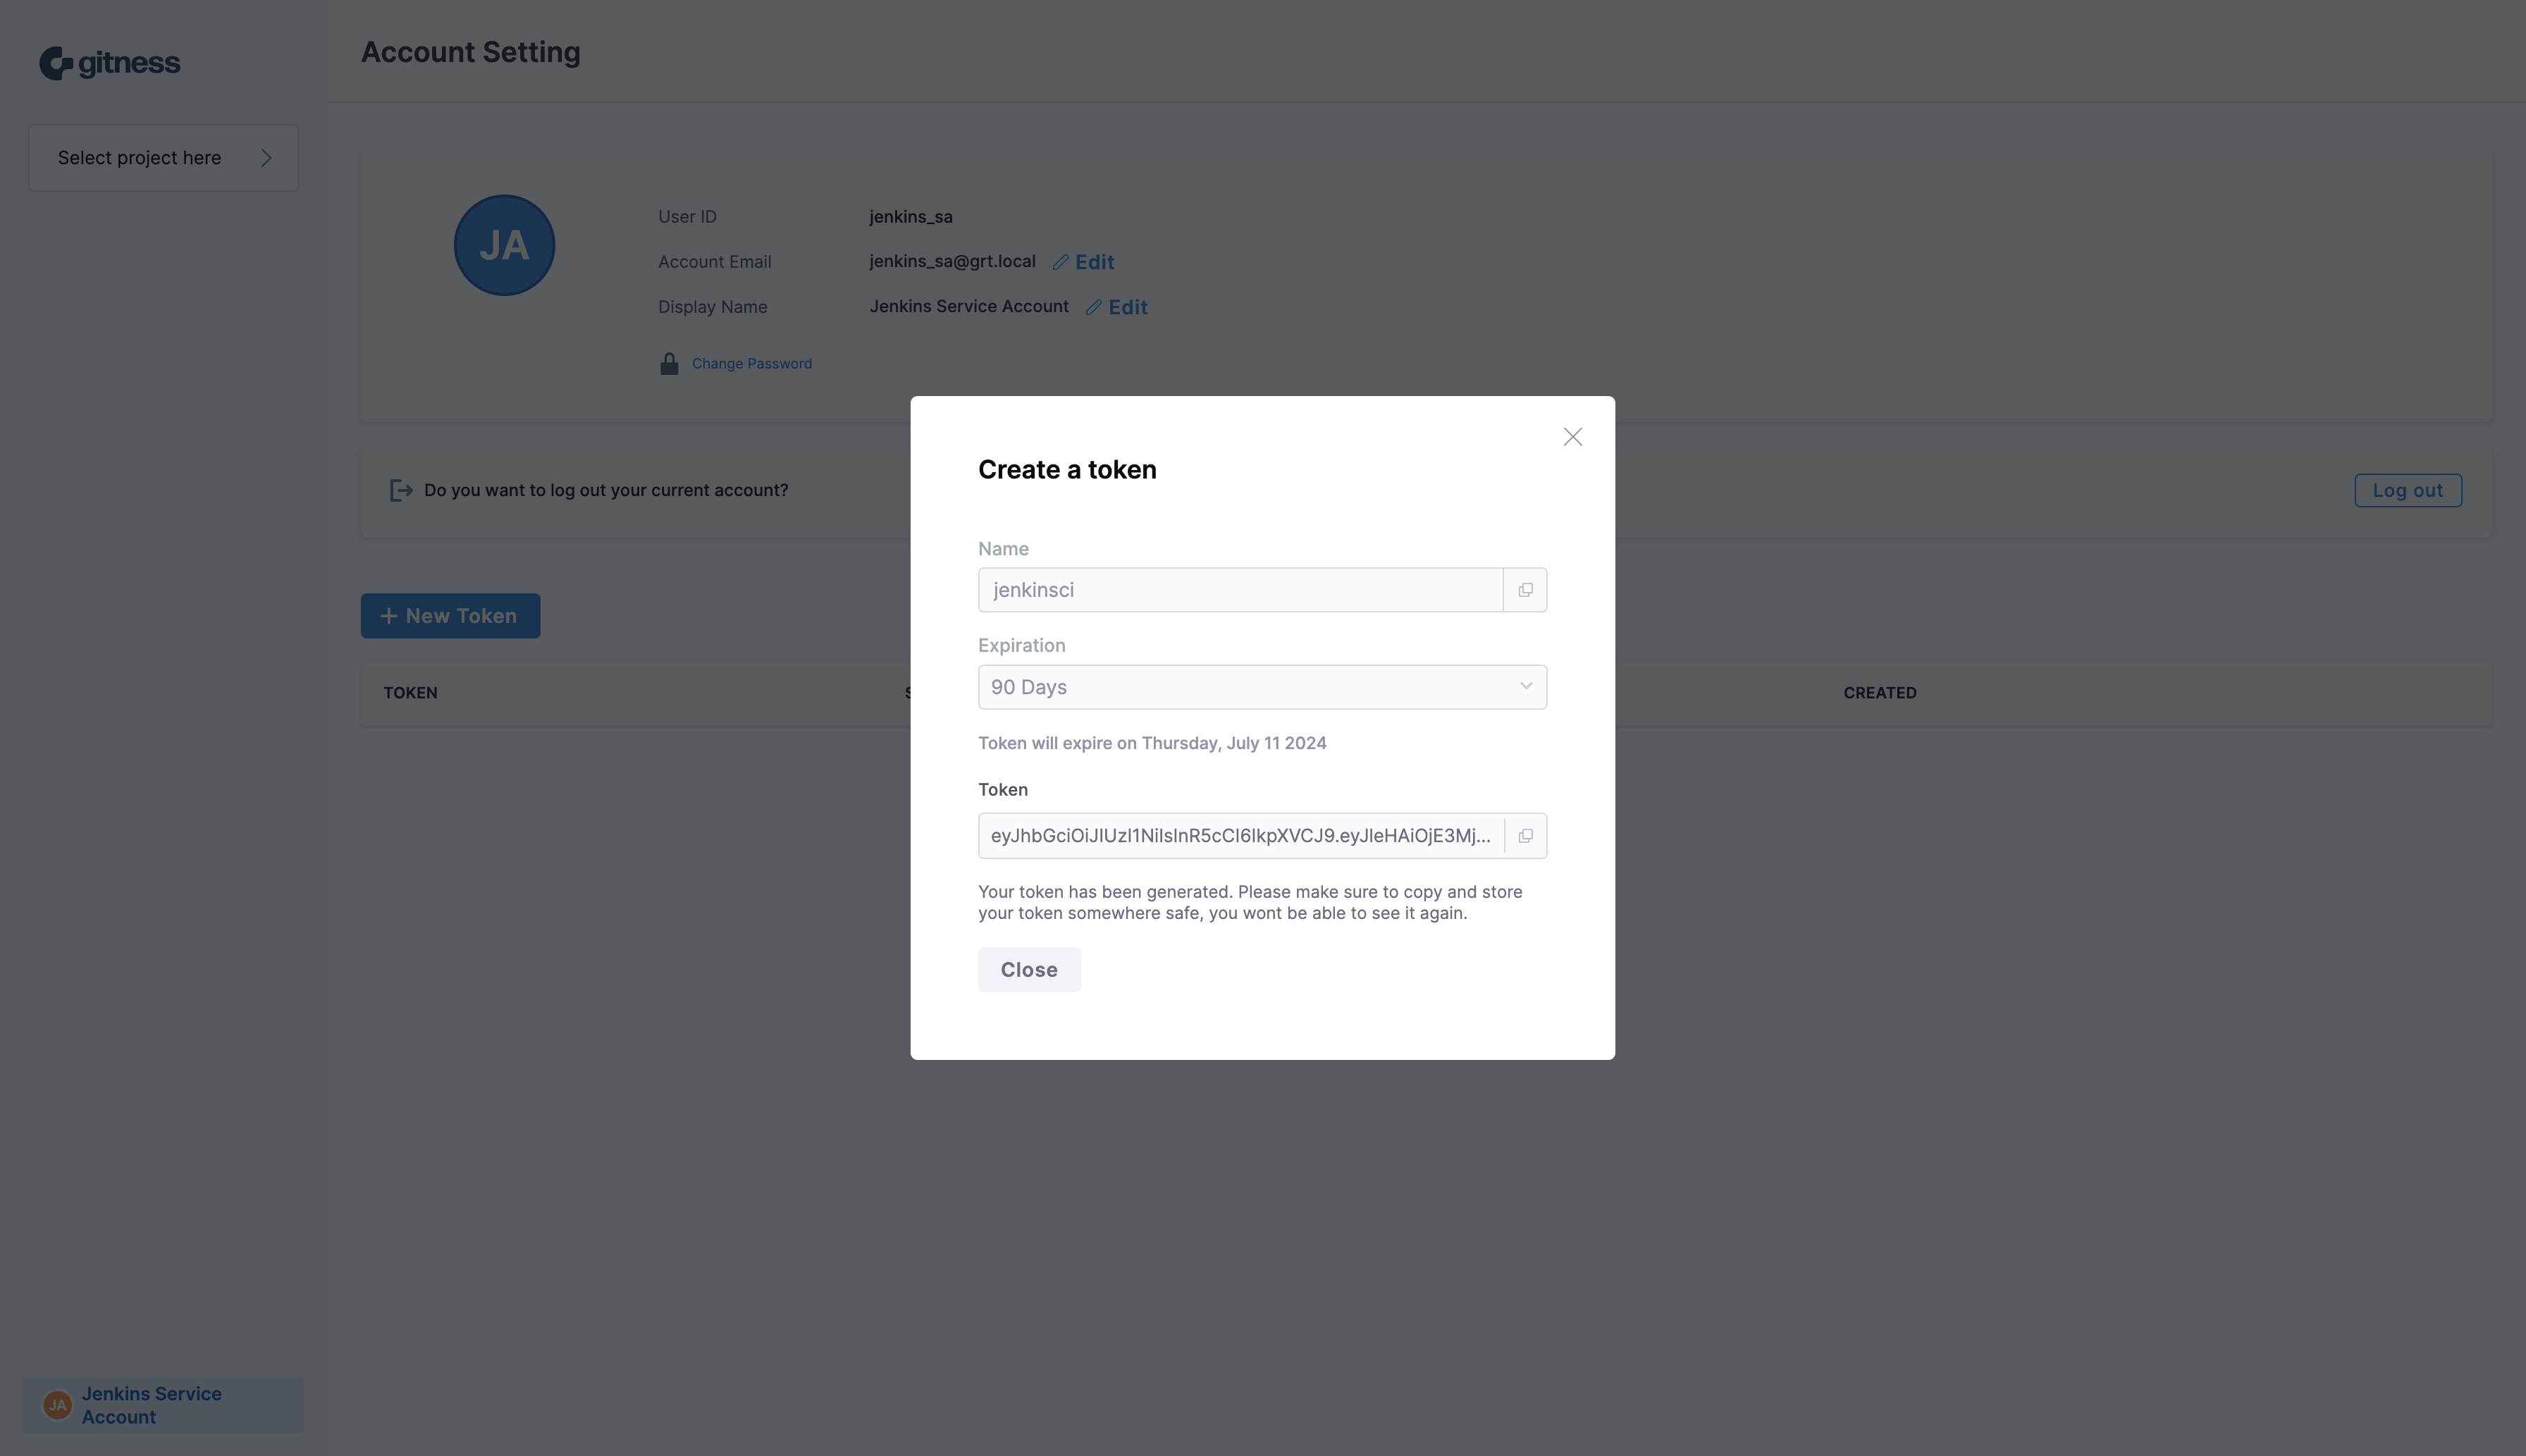The height and width of the screenshot is (1456, 2526).
Task: Click the lock icon beside Change Password
Action: (669, 364)
